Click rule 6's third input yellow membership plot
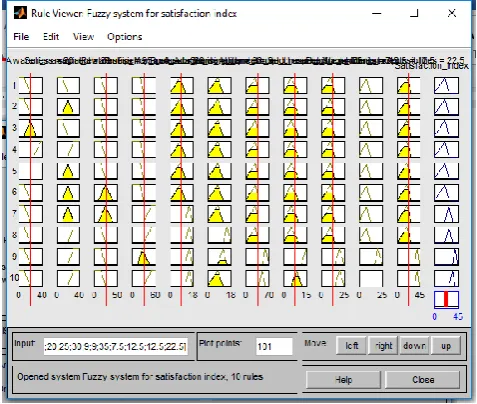Viewport: 477px width, 404px height. point(106,192)
